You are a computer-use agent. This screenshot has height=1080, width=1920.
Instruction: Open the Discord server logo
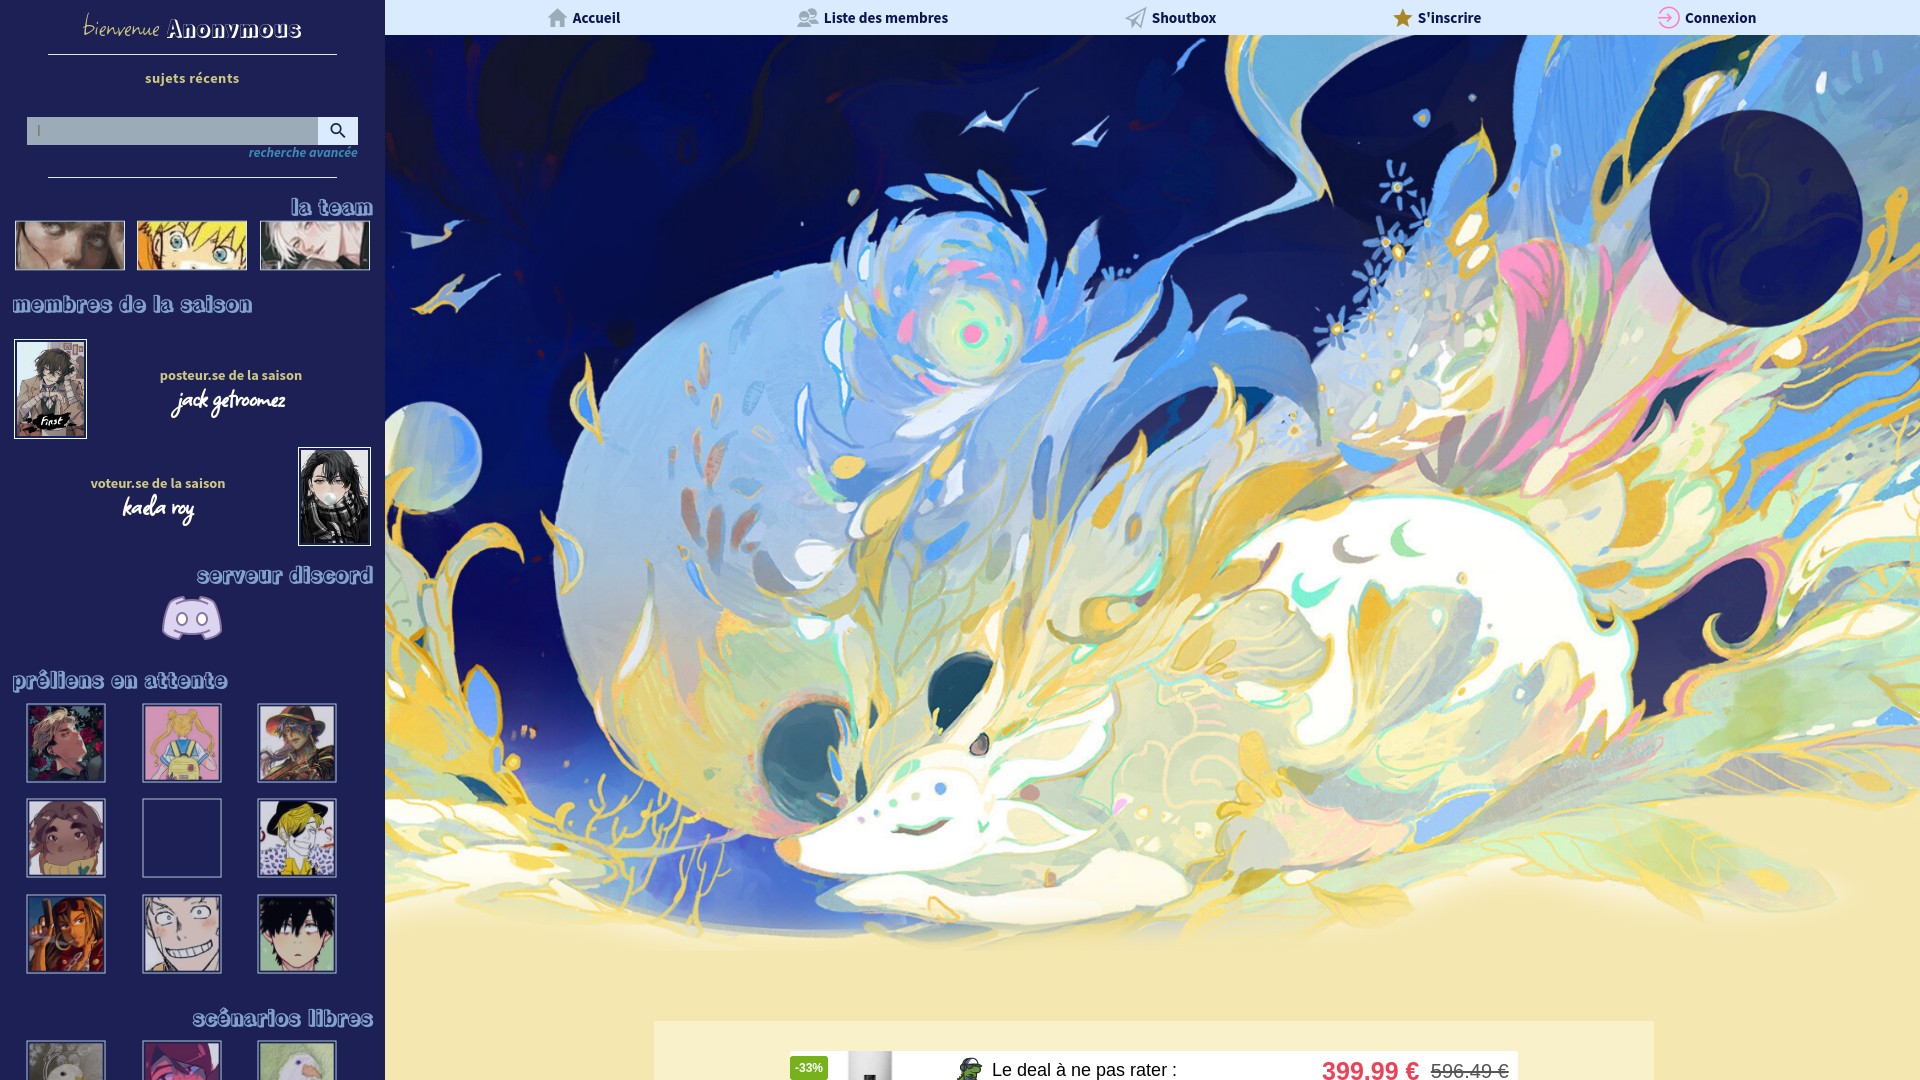click(192, 618)
